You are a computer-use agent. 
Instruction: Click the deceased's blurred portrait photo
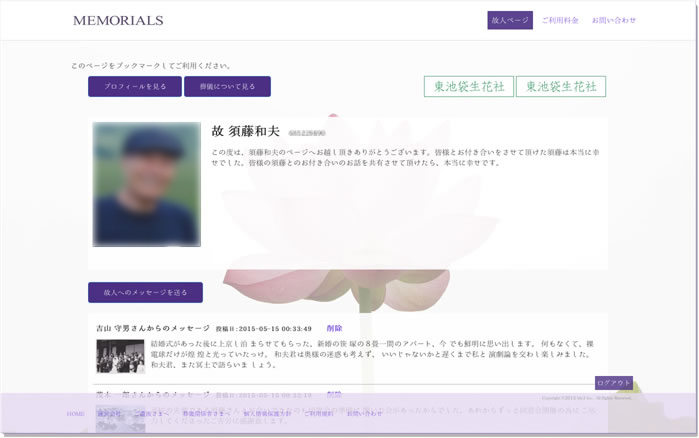click(x=147, y=184)
